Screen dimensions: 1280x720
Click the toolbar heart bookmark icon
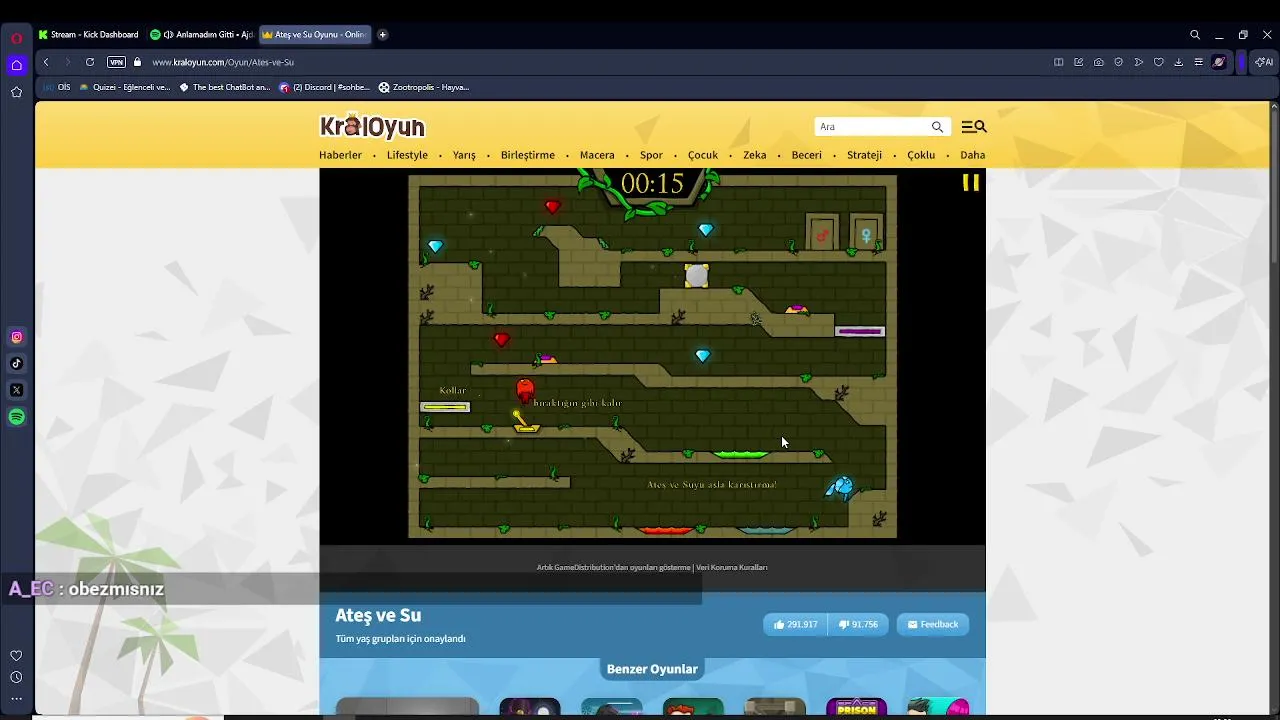(x=1159, y=62)
